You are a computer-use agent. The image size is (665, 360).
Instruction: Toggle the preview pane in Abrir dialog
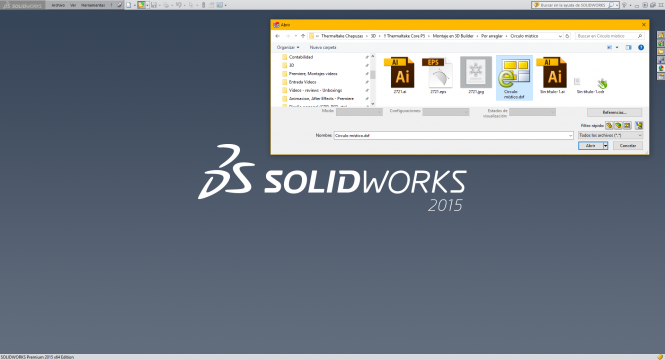tap(629, 47)
